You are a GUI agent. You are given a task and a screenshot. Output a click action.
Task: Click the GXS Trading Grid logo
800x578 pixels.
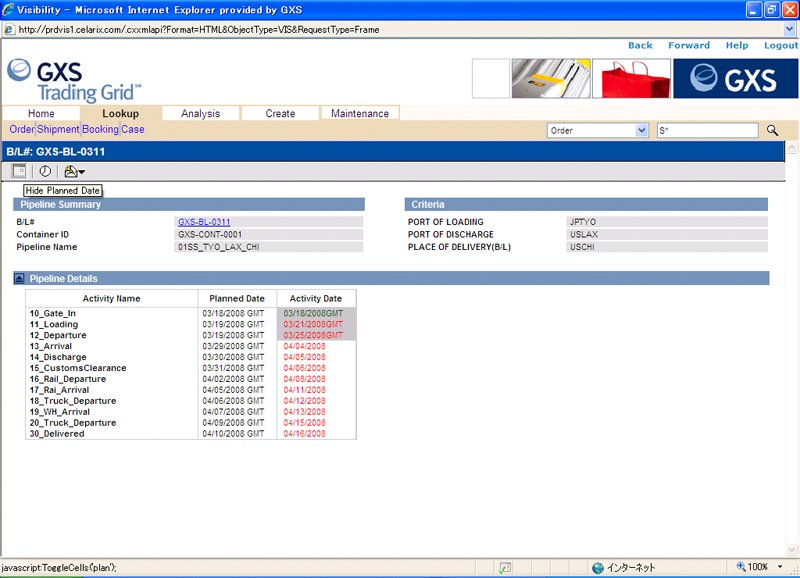point(74,80)
